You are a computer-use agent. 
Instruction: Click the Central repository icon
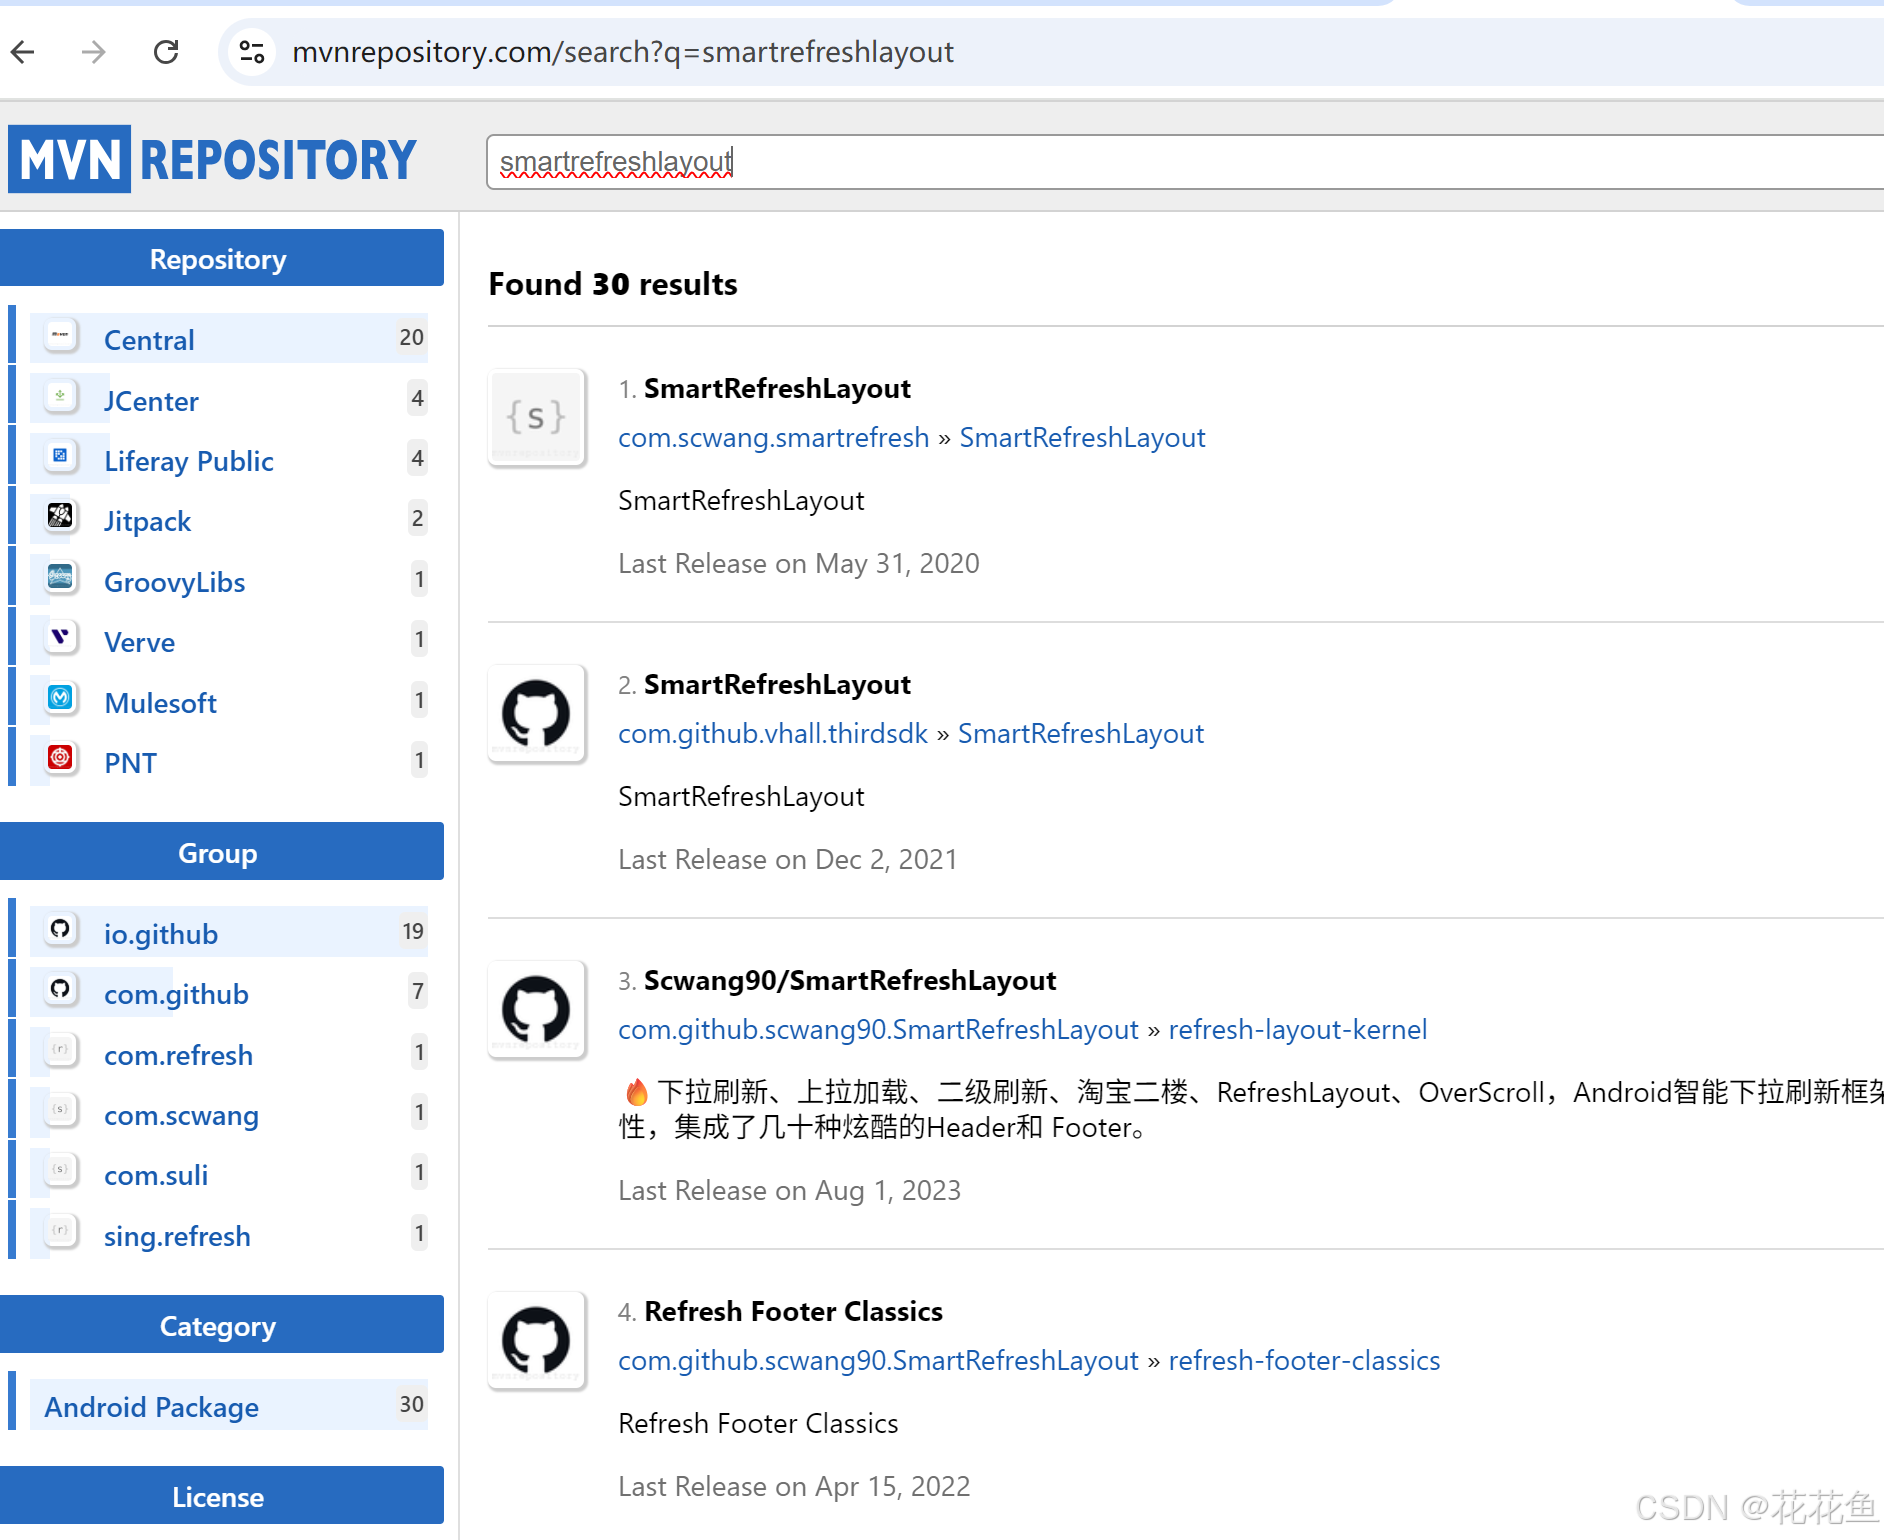pyautogui.click(x=61, y=336)
